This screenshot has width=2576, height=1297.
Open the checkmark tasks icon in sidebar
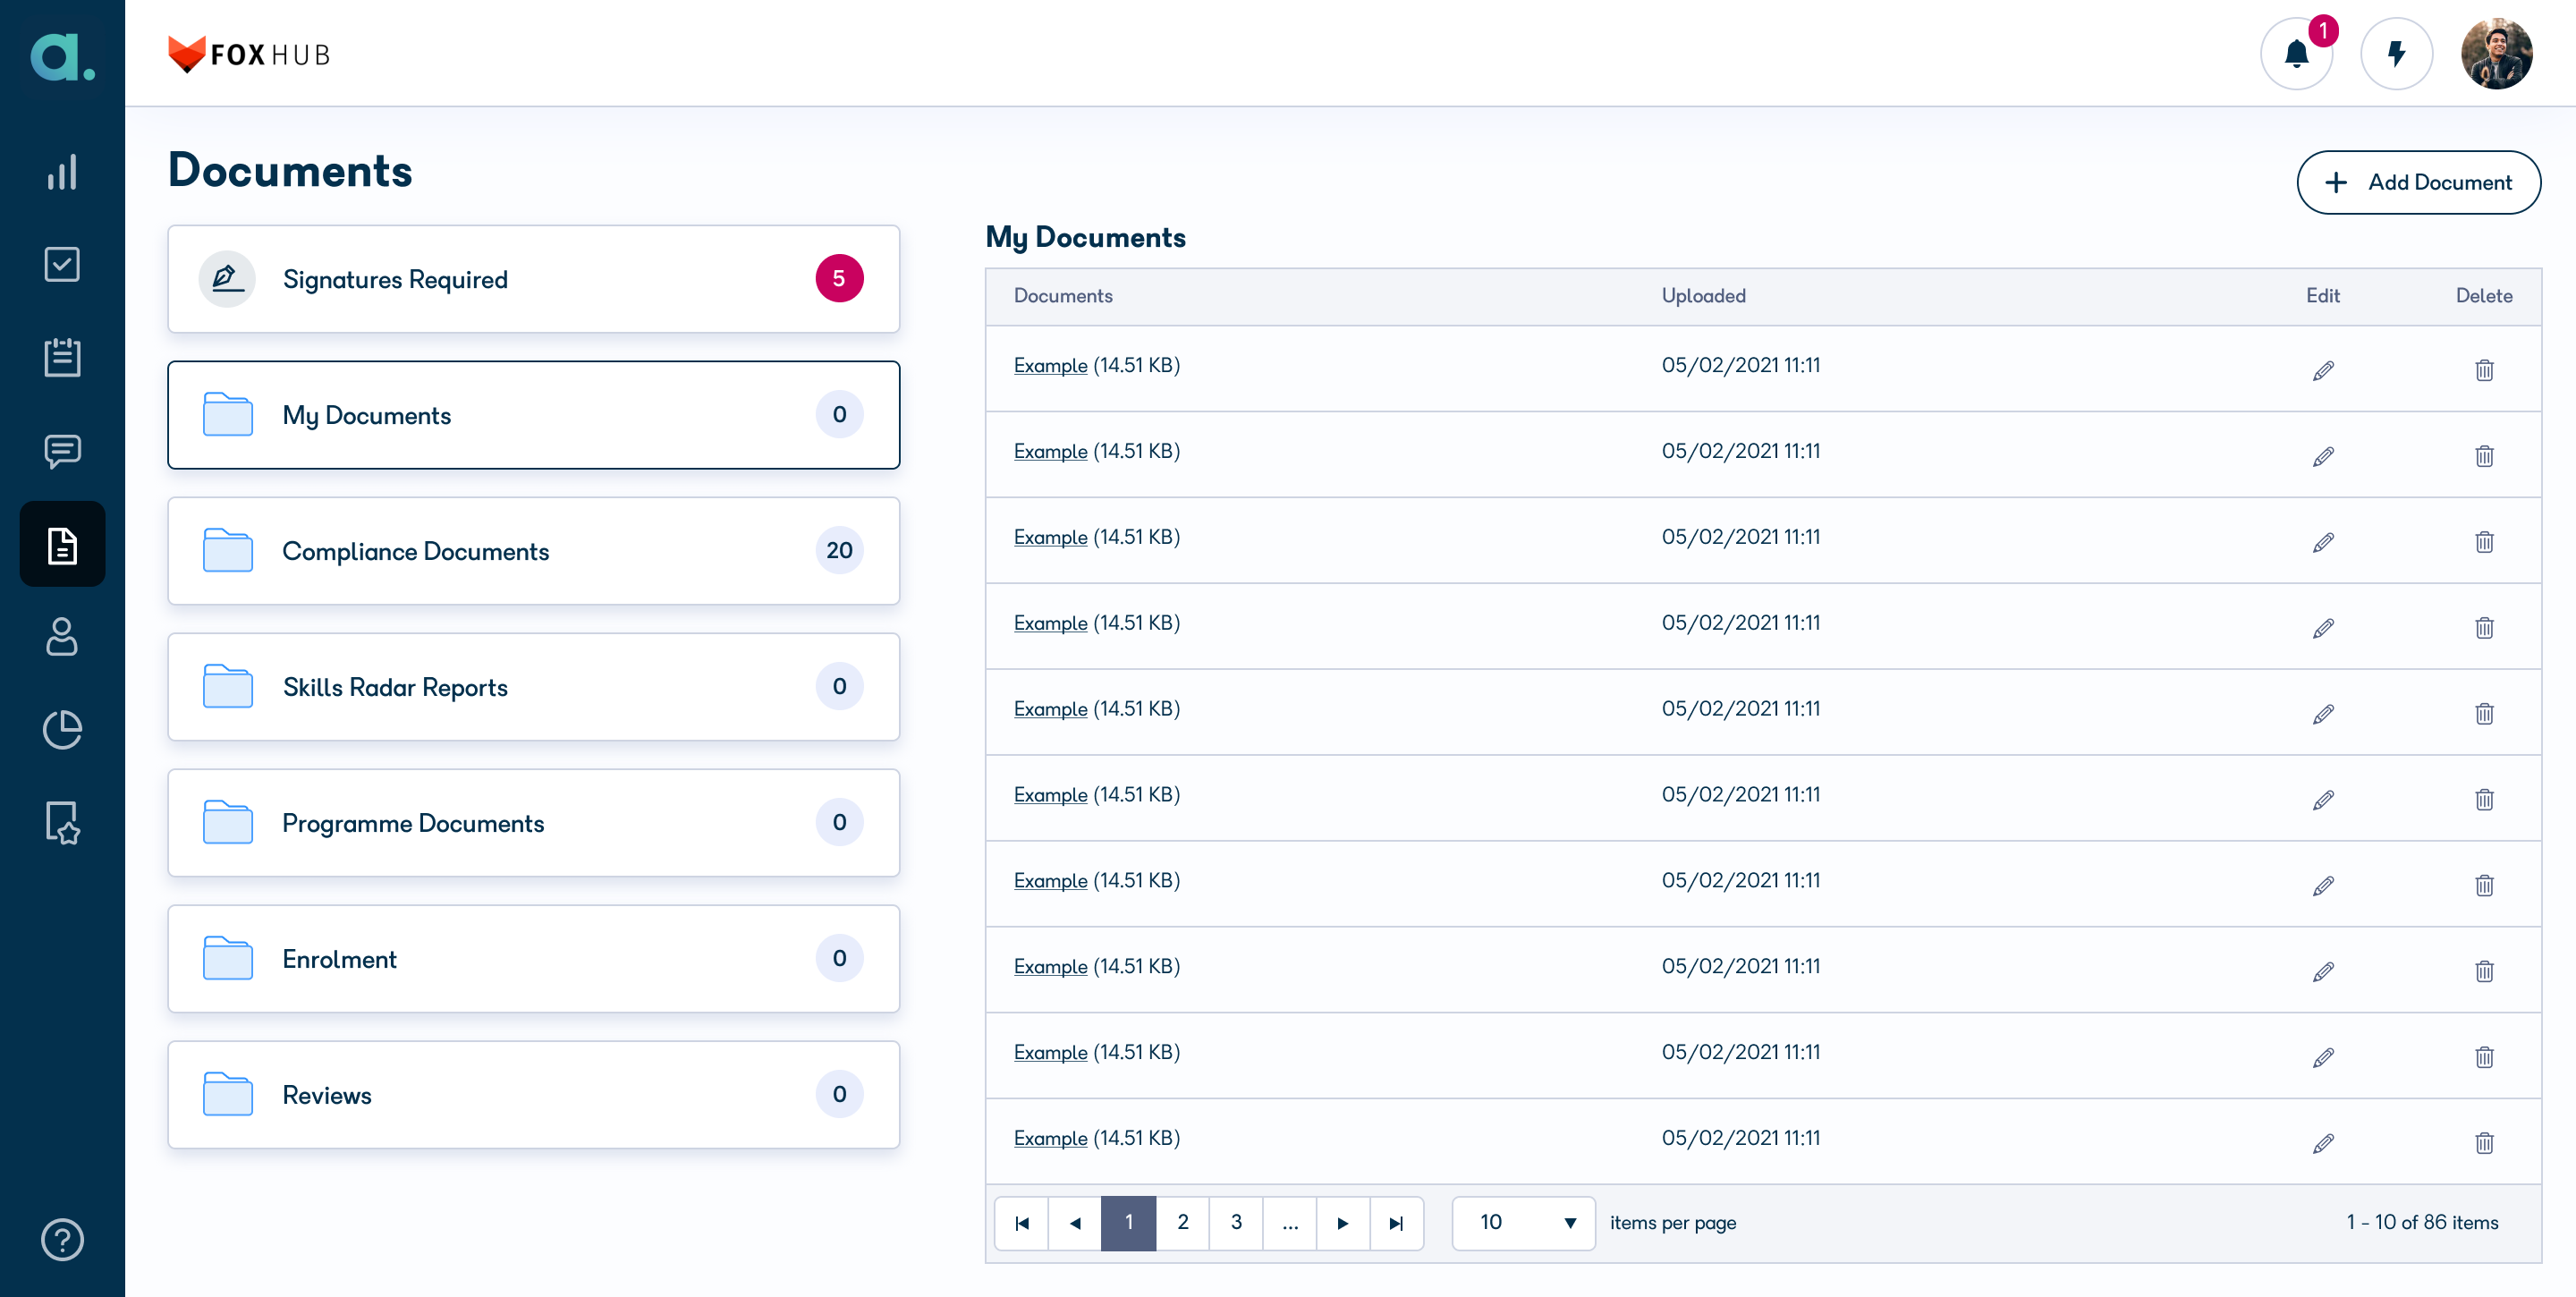pyautogui.click(x=62, y=264)
